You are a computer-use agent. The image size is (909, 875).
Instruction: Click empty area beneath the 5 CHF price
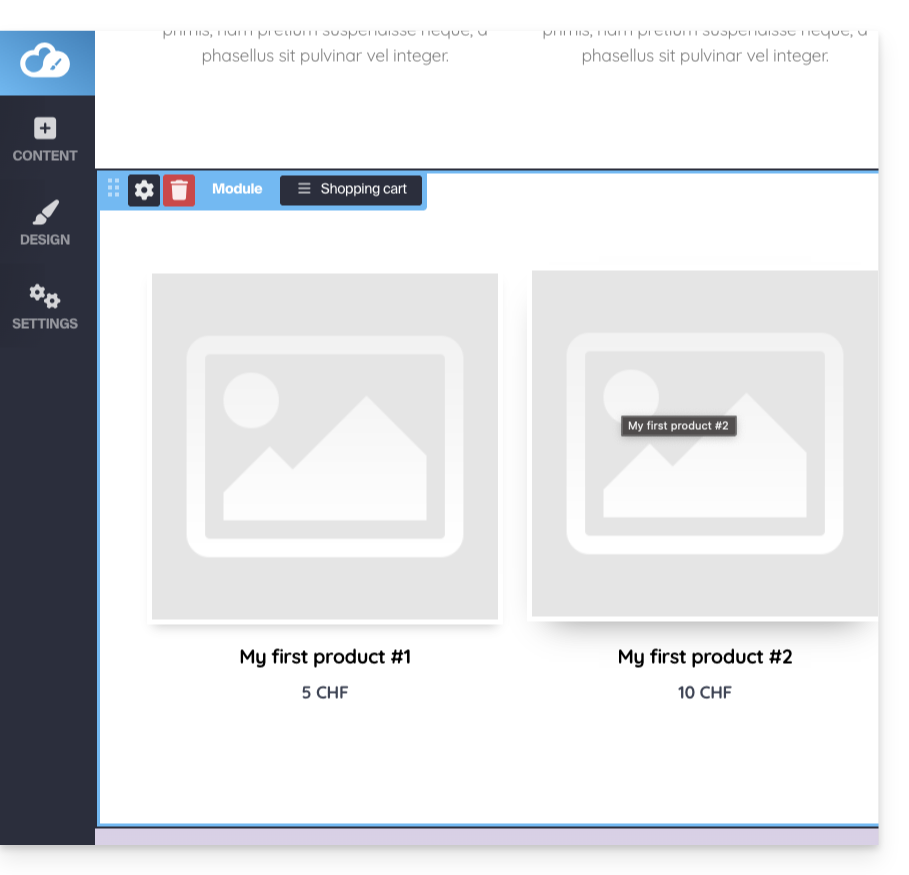click(x=325, y=760)
